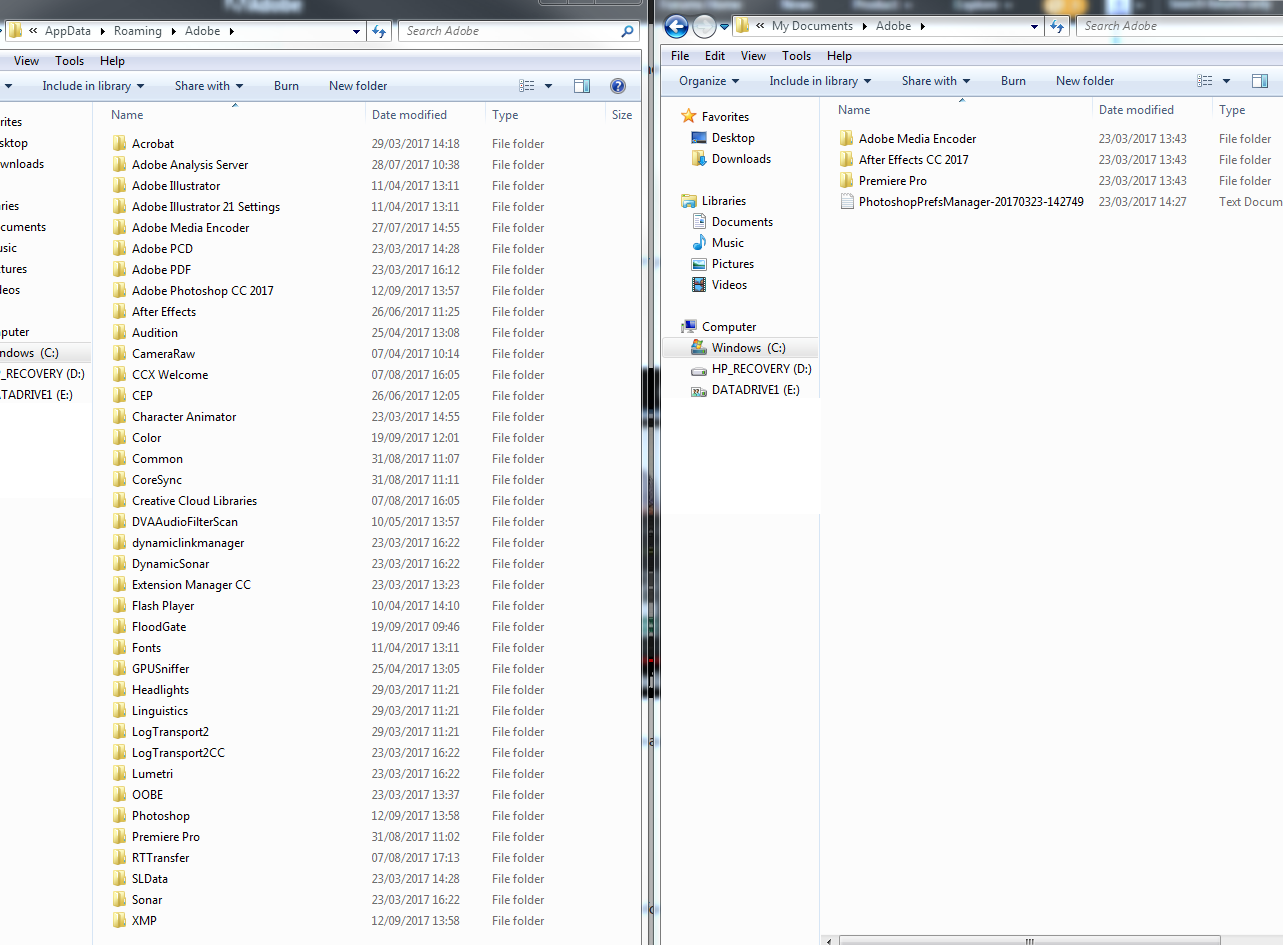Click Computer icon in right navigation pane
Viewport: 1283px width, 945px height.
(x=688, y=327)
